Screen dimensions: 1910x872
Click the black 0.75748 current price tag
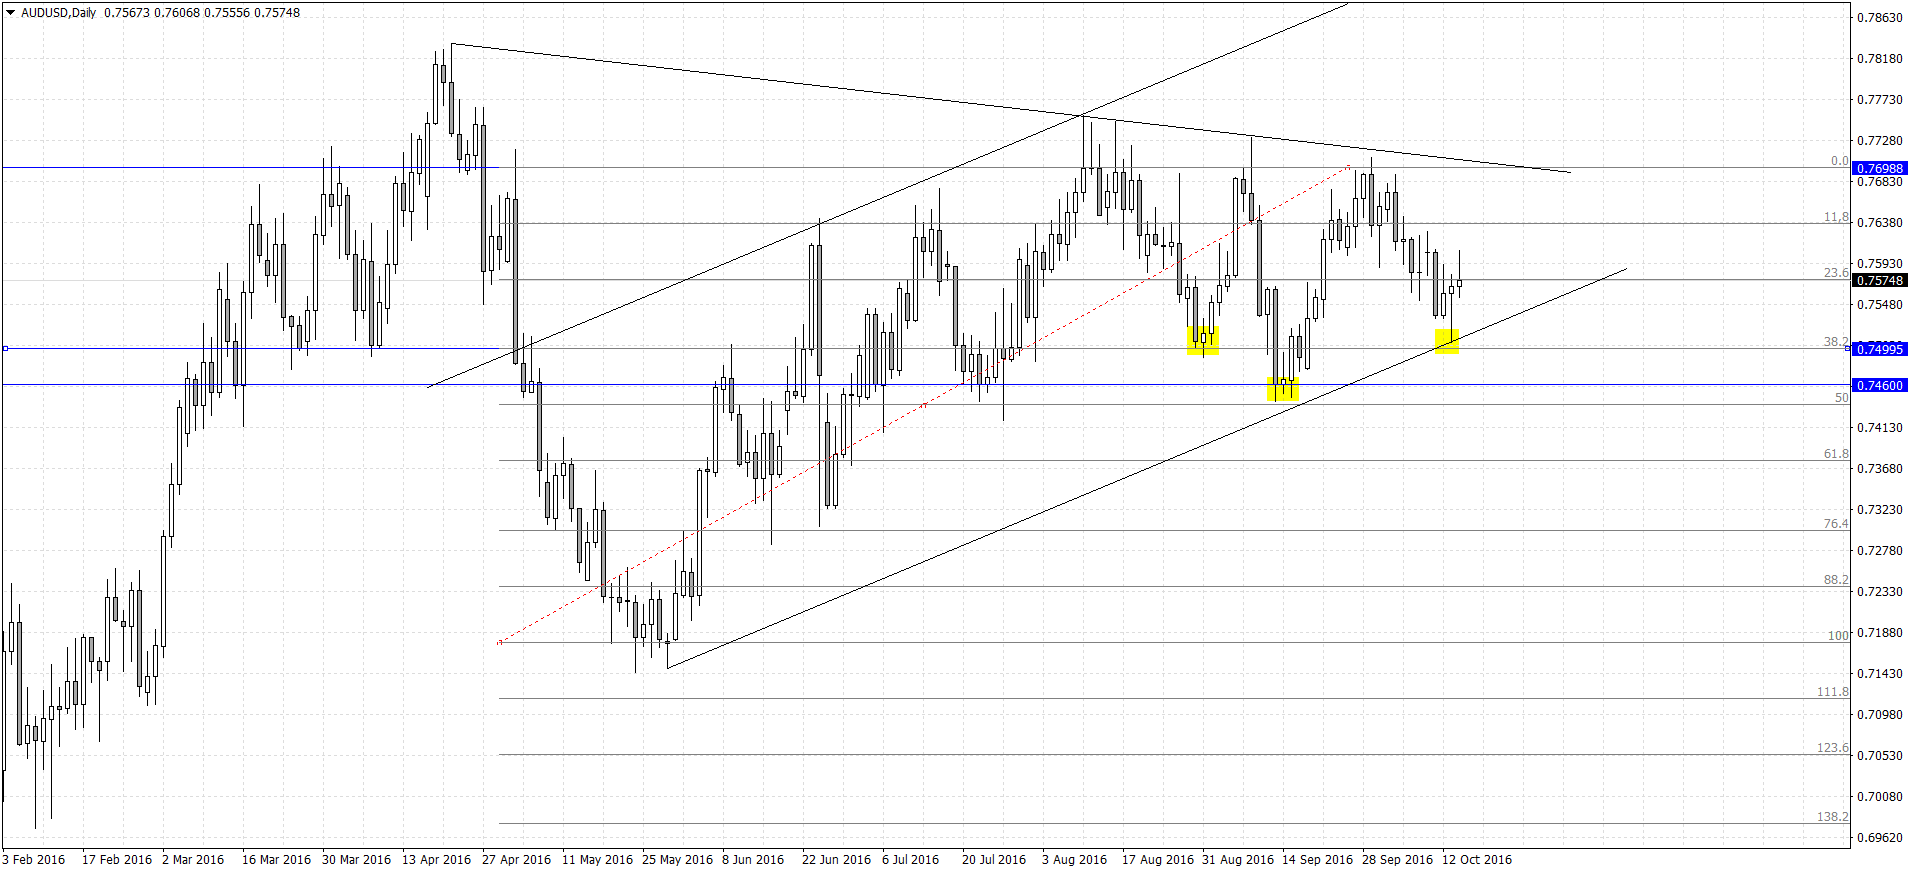point(1880,280)
